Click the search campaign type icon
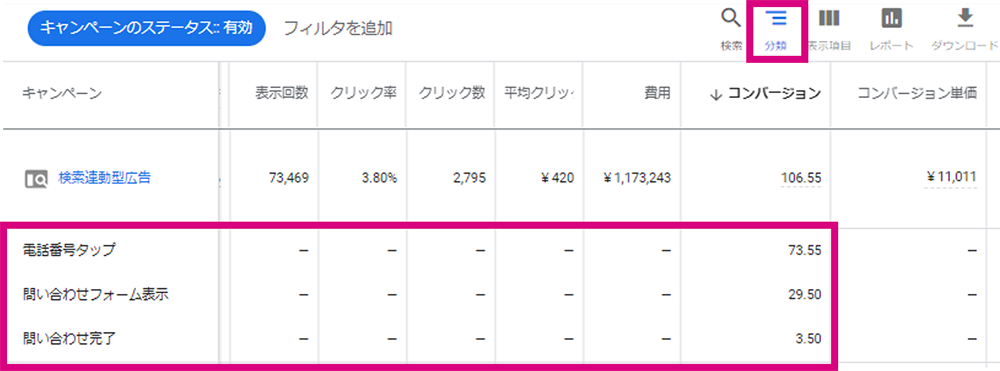The image size is (1000, 371). pos(36,179)
